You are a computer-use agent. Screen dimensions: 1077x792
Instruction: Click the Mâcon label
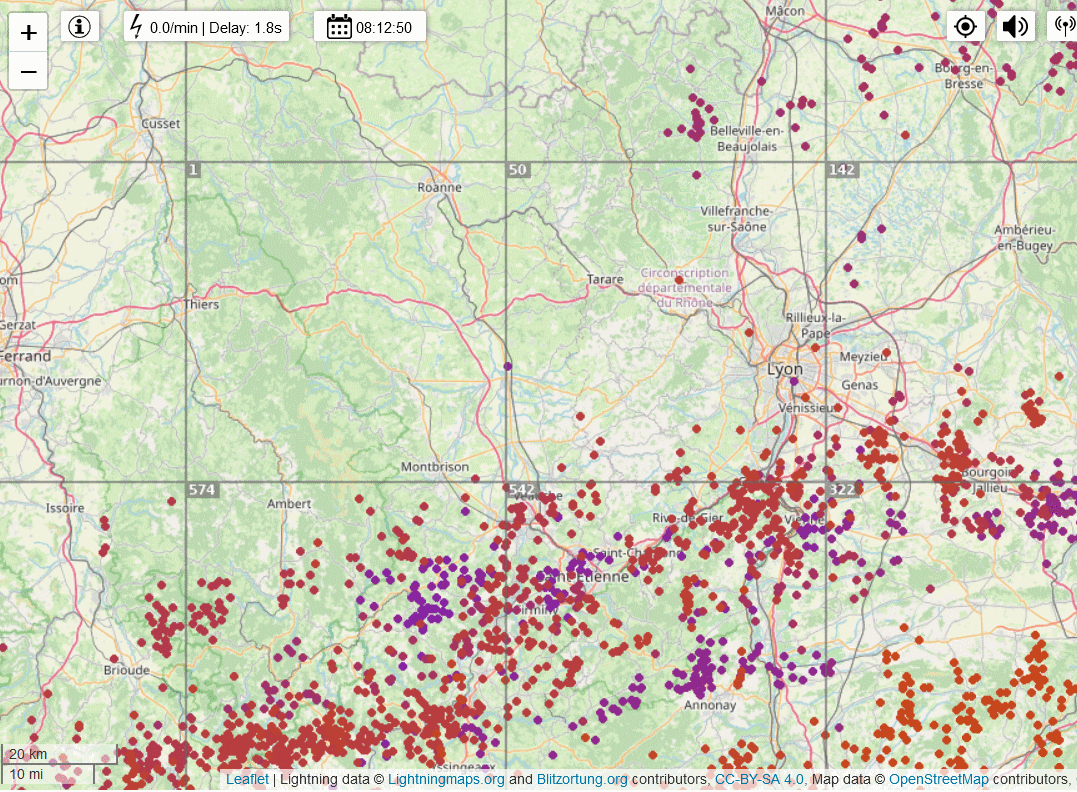785,11
